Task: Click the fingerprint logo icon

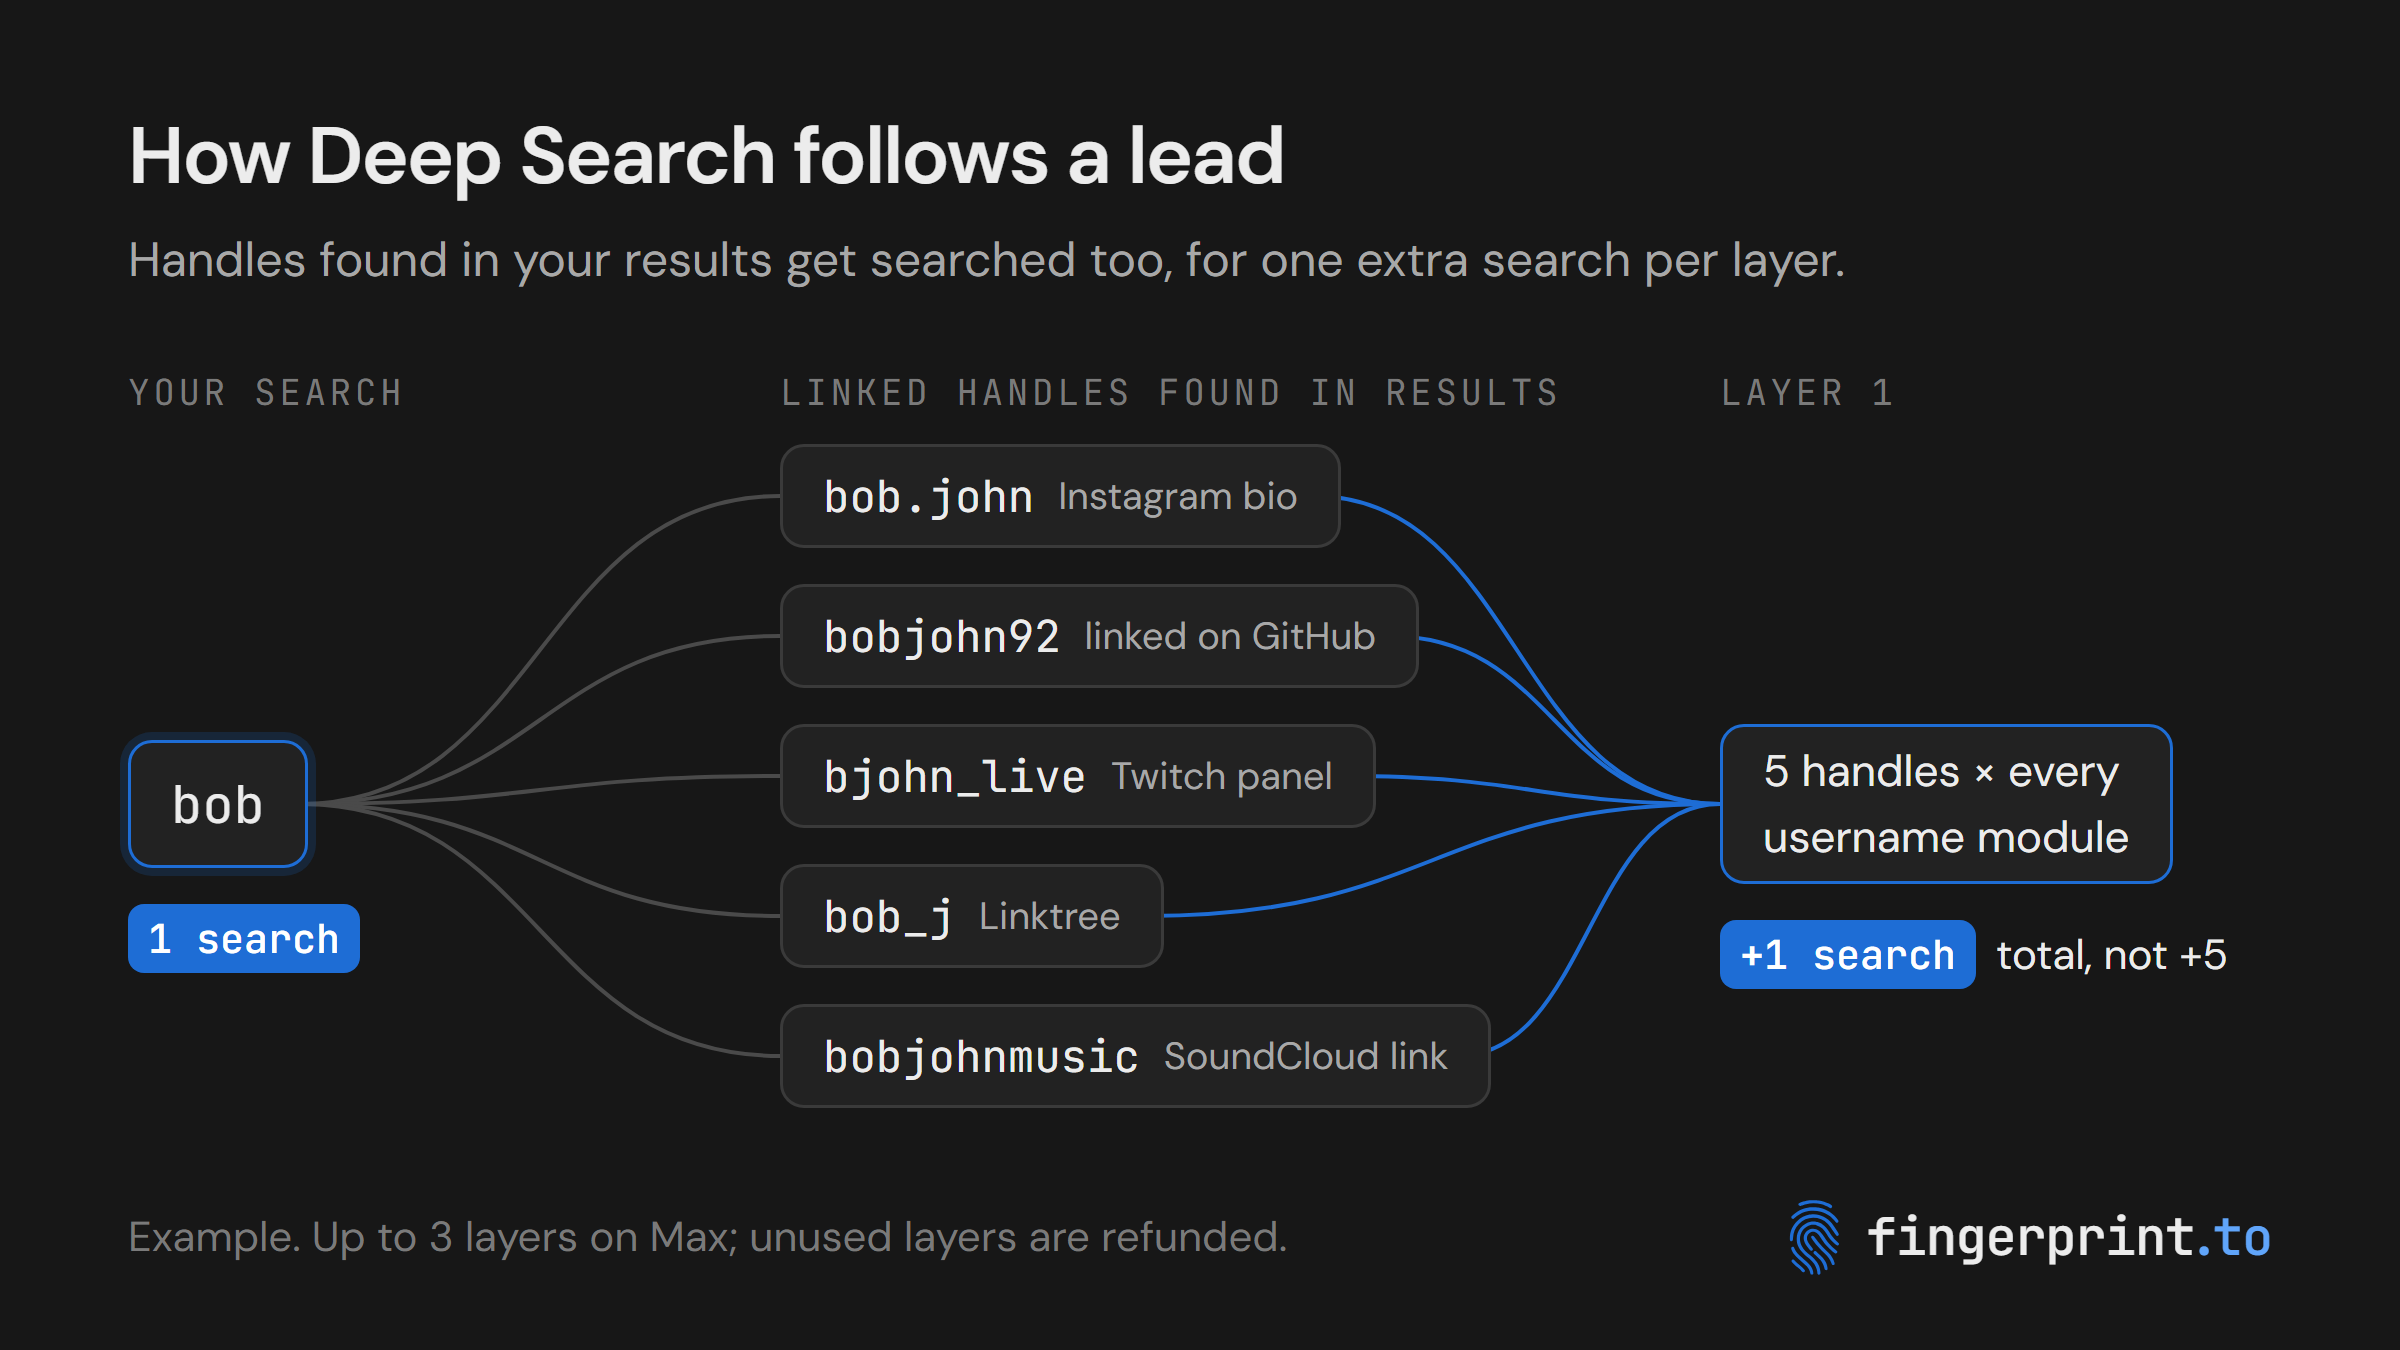Action: pos(1814,1237)
